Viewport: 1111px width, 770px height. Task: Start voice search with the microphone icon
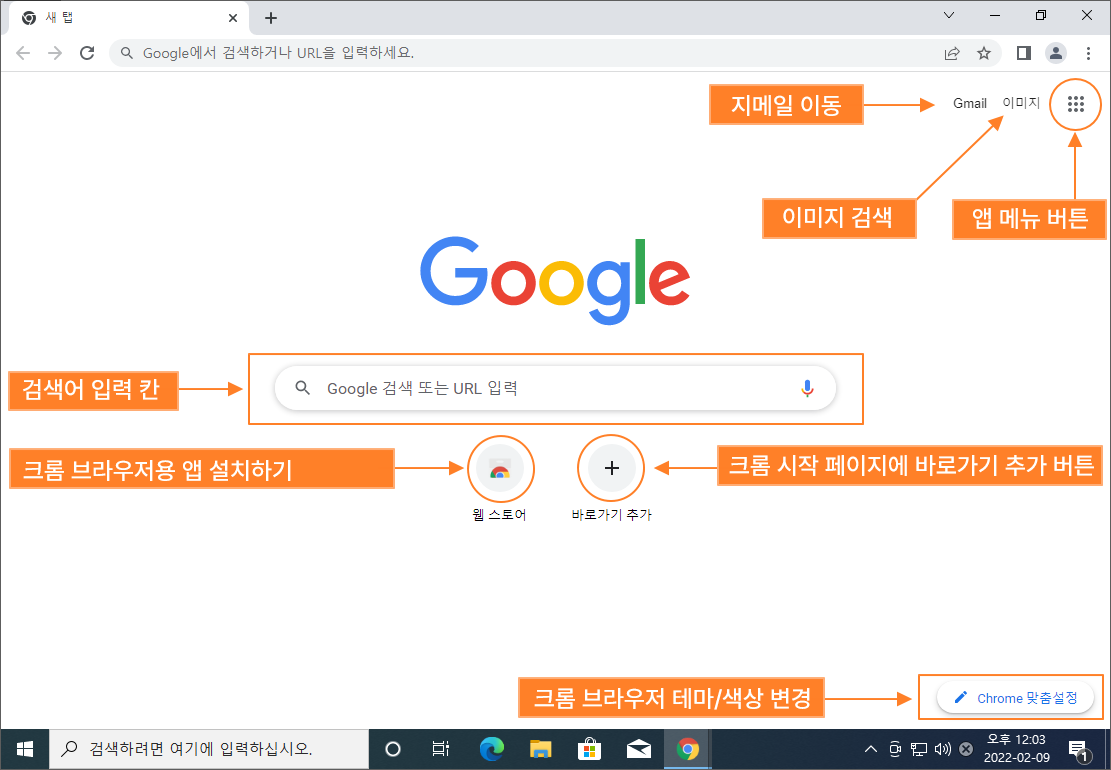pyautogui.click(x=807, y=388)
